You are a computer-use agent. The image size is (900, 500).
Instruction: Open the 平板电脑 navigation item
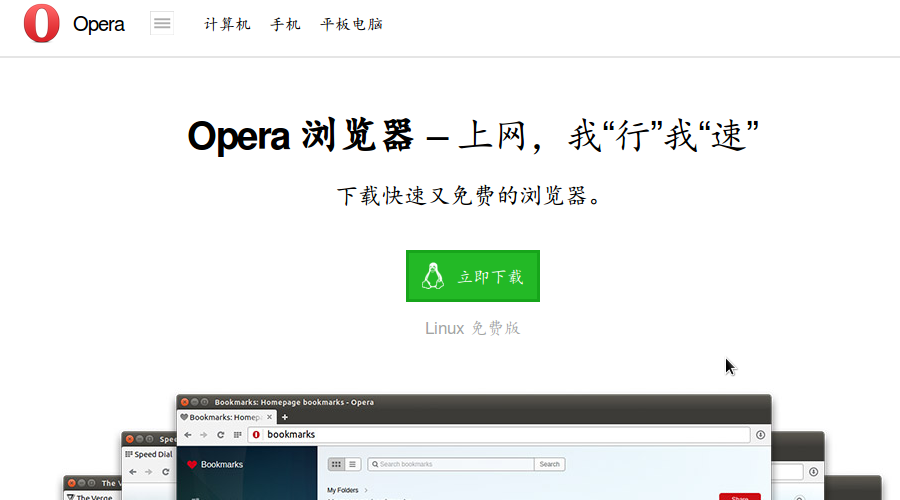[351, 24]
